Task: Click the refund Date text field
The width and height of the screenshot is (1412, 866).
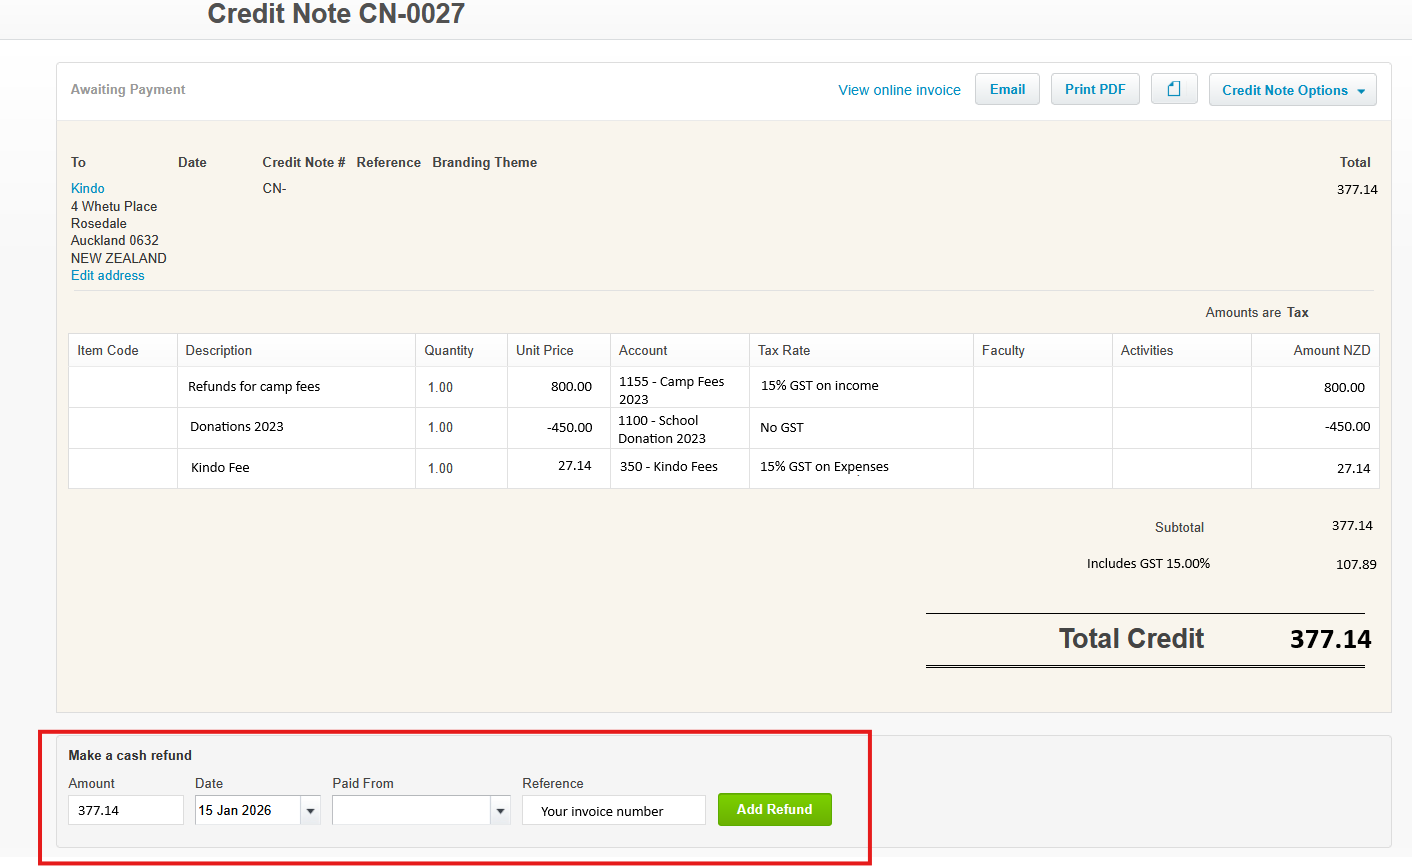Action: (x=247, y=810)
